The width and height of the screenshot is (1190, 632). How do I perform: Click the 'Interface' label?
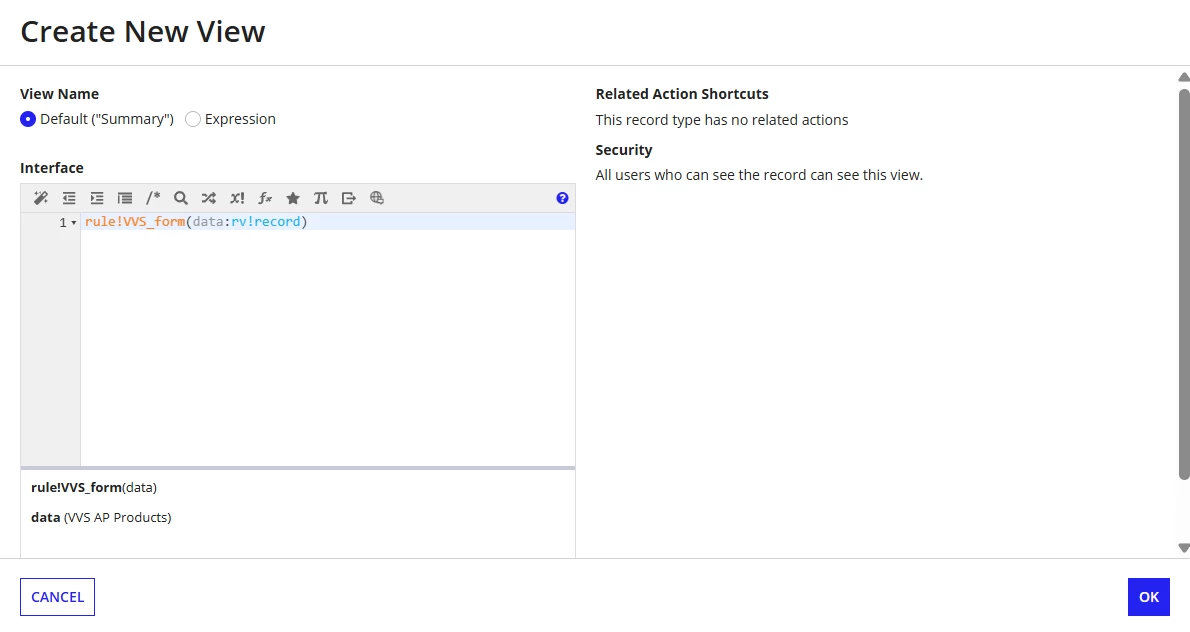[x=52, y=168]
